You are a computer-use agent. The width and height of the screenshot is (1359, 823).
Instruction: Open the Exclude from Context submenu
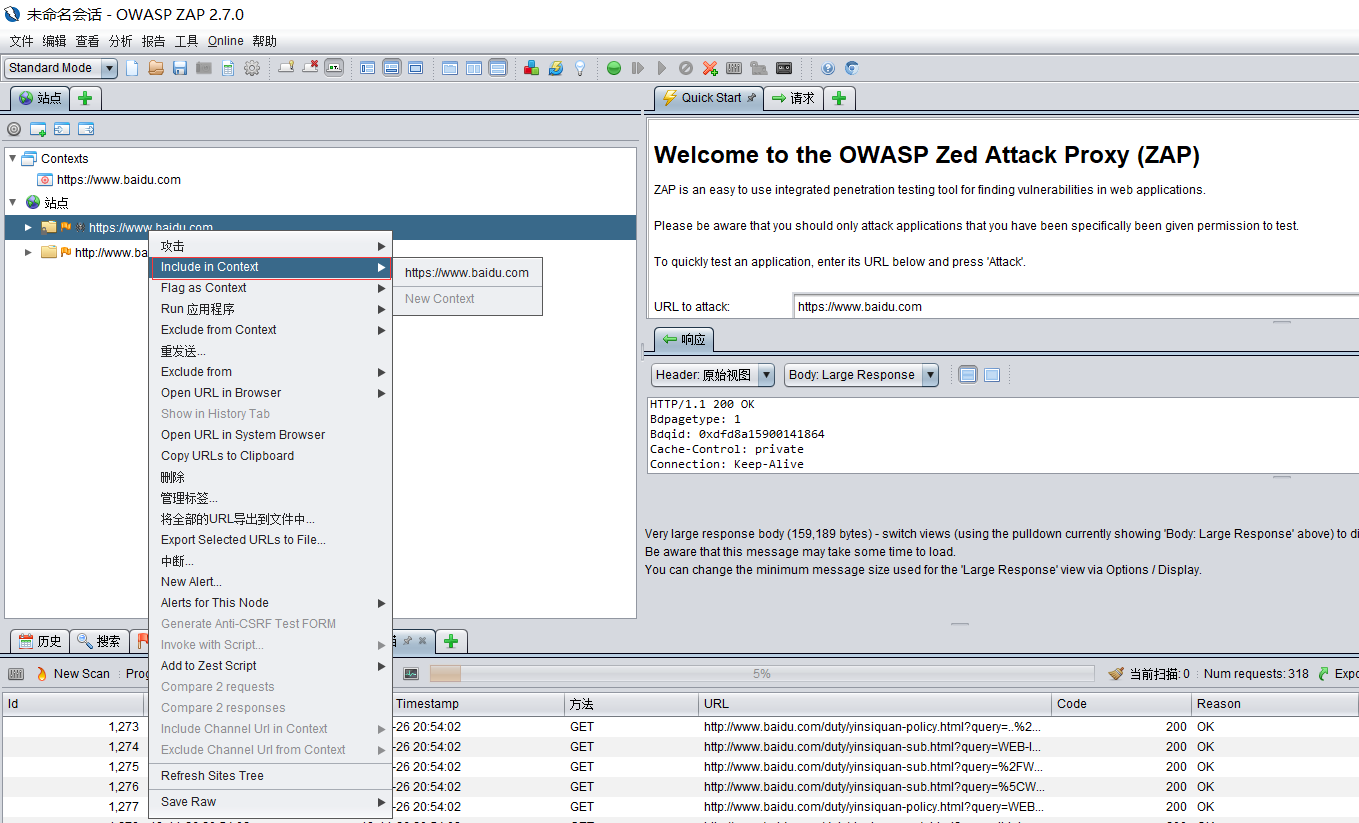(270, 330)
